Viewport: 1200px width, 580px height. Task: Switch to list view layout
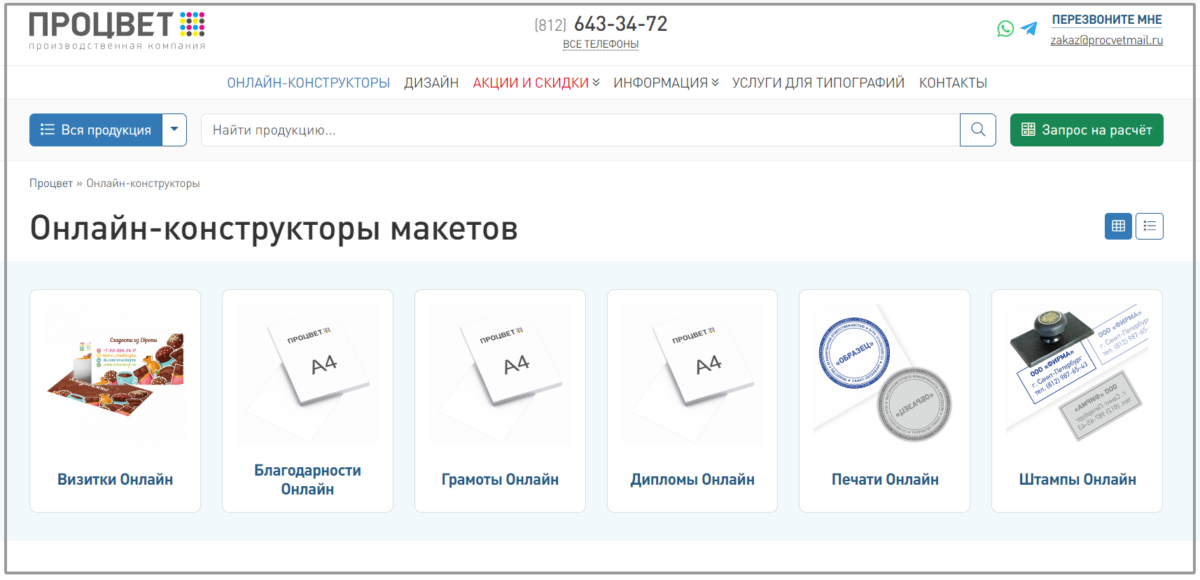1150,226
